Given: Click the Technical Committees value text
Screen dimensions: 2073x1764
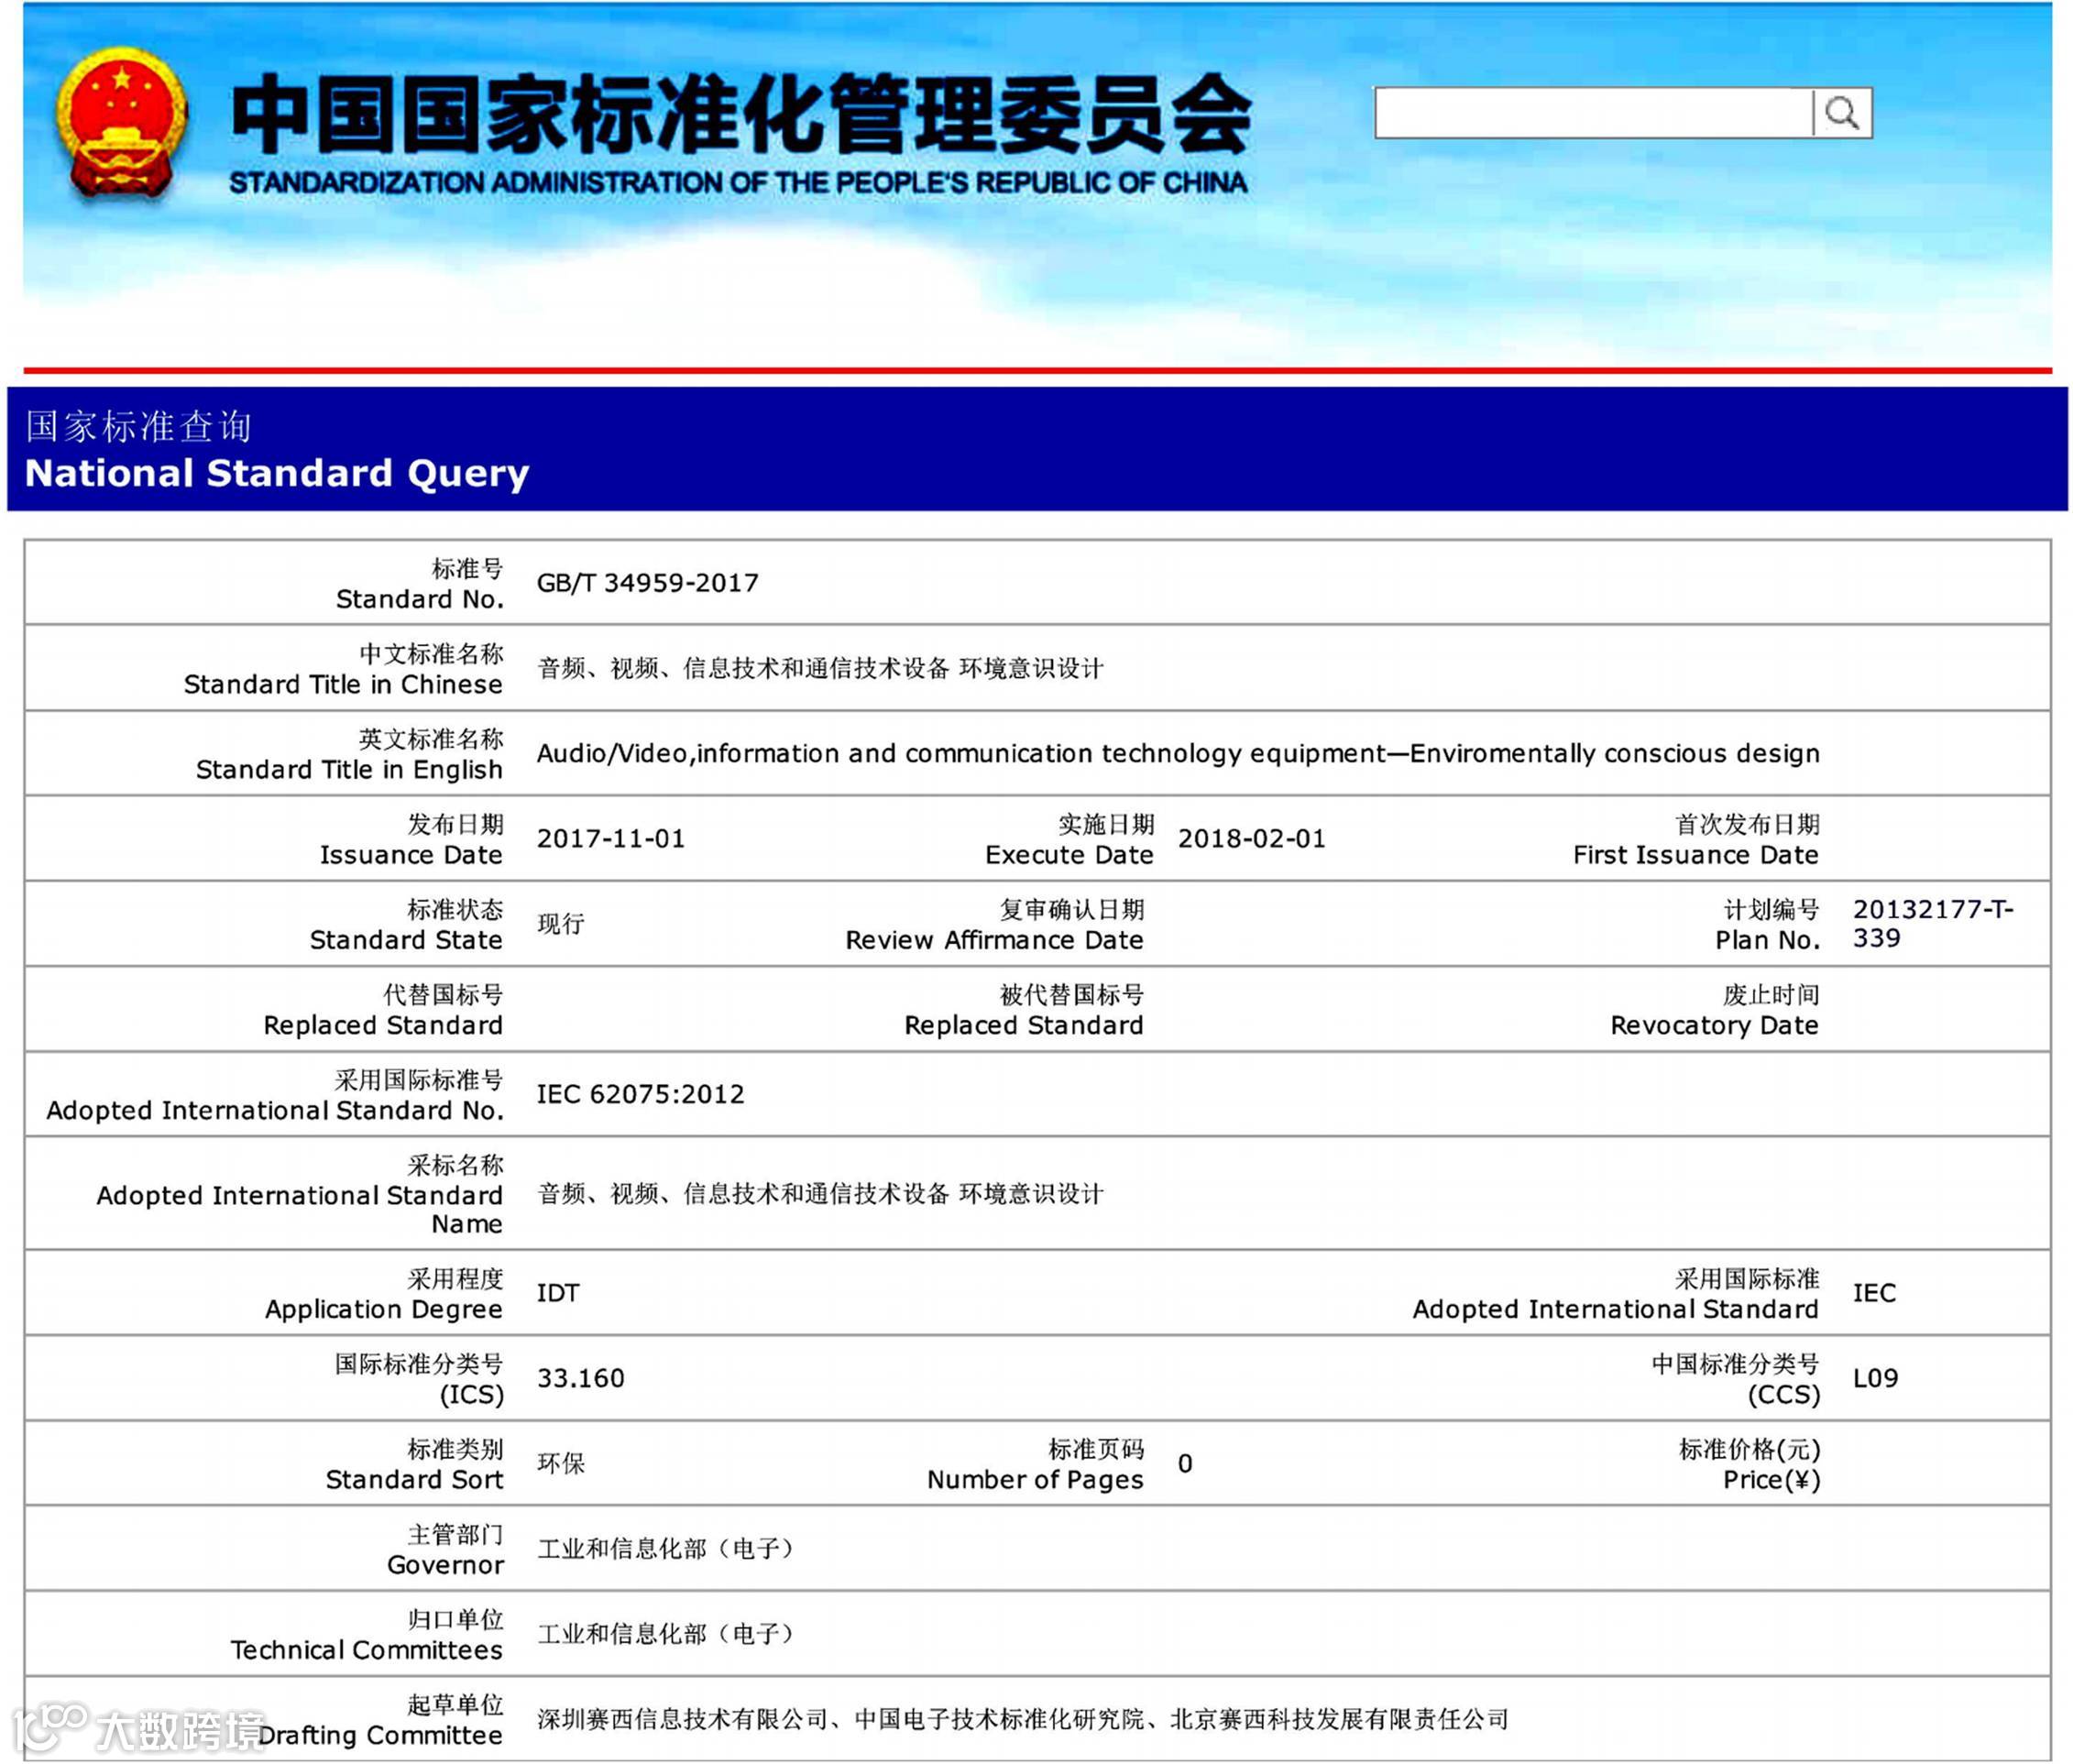Looking at the screenshot, I should [665, 1634].
